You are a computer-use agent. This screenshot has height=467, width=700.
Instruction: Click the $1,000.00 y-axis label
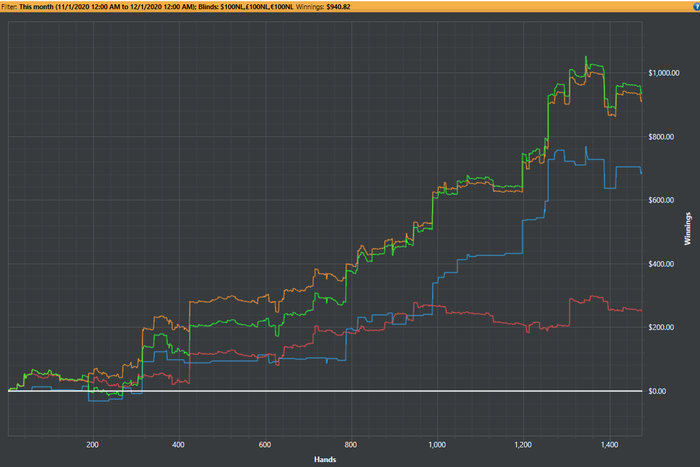pos(664,73)
